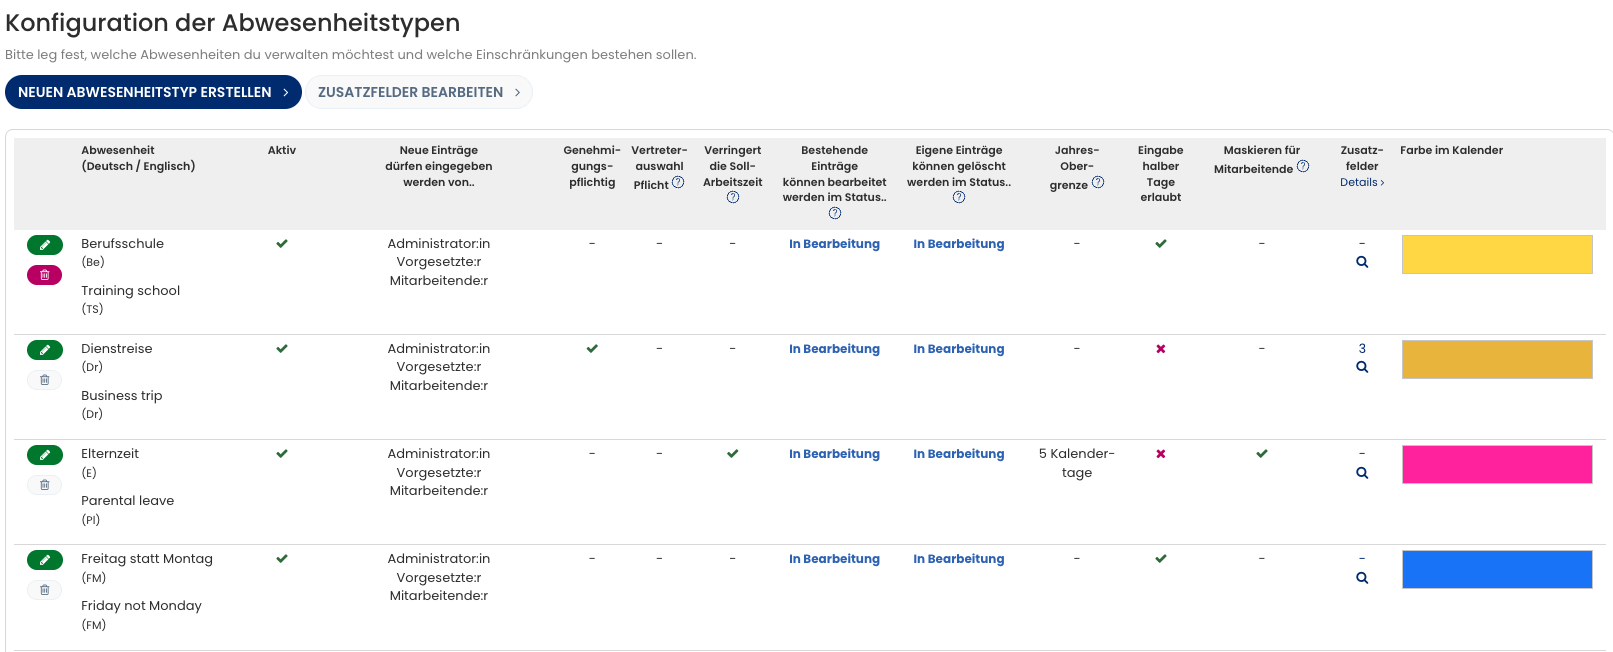Open the Zusatzfelder magnifier for Dienstreise
Image resolution: width=1613 pixels, height=652 pixels.
click(1362, 367)
